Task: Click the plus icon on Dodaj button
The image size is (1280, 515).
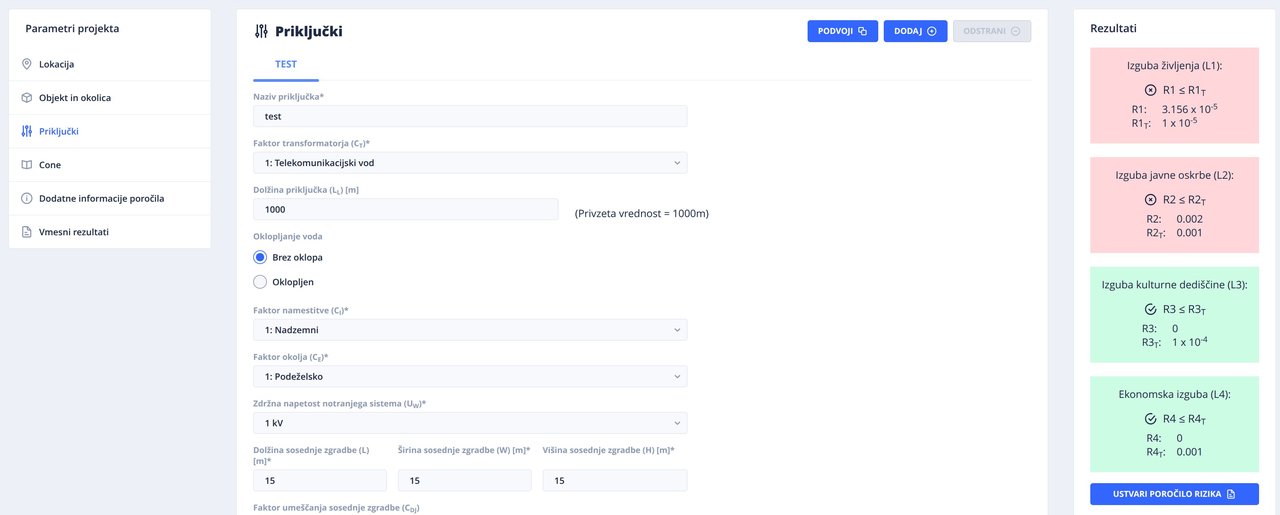Action: pyautogui.click(x=931, y=31)
